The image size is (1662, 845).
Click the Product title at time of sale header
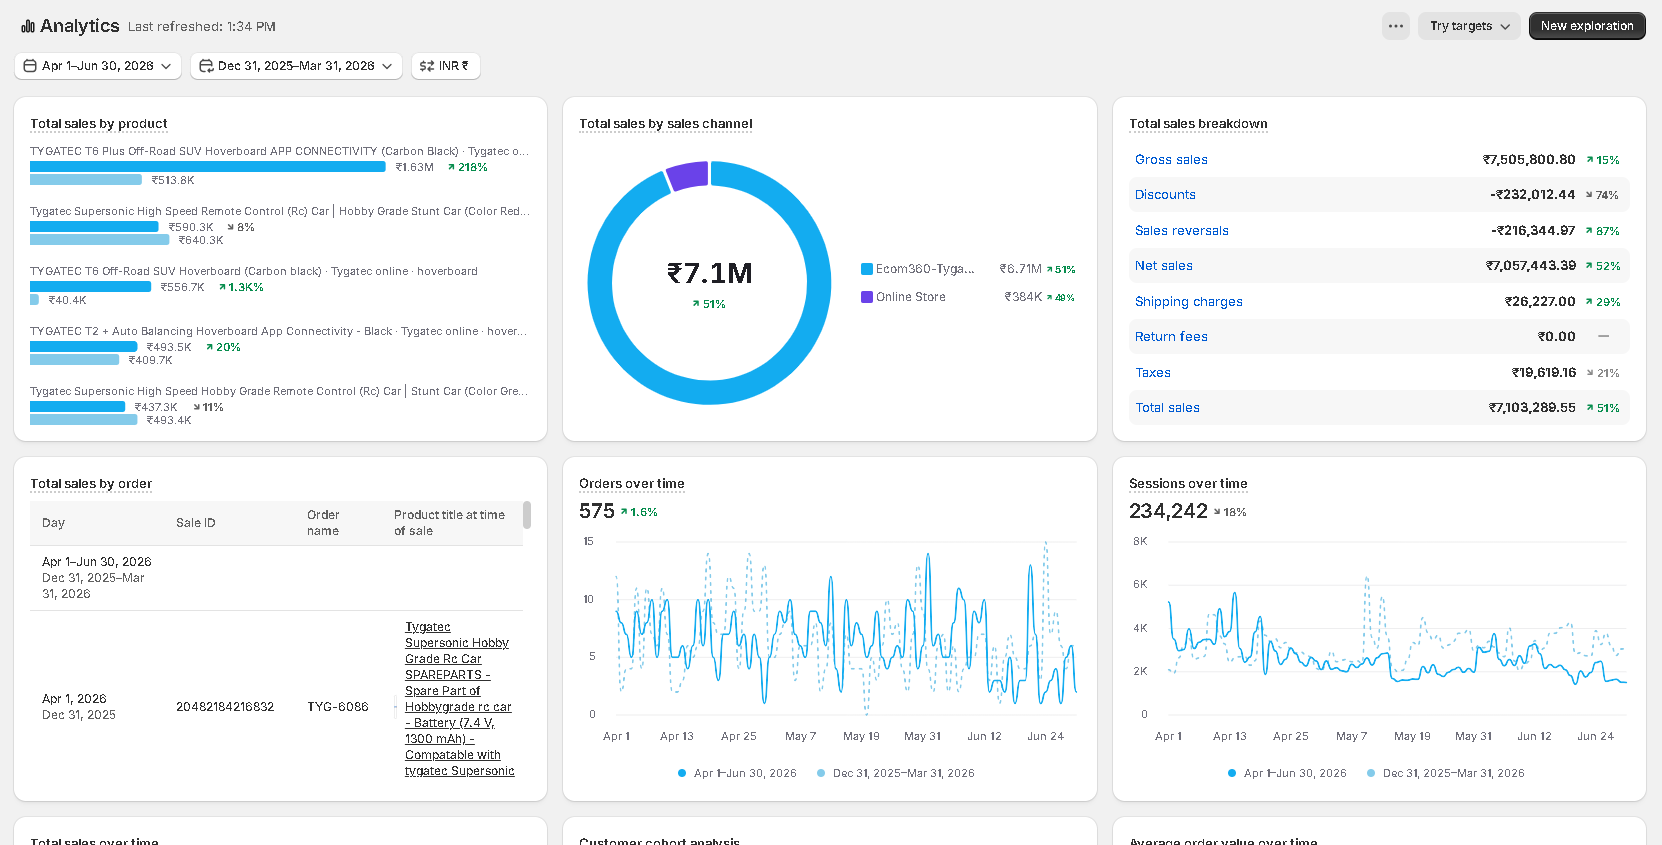point(449,523)
